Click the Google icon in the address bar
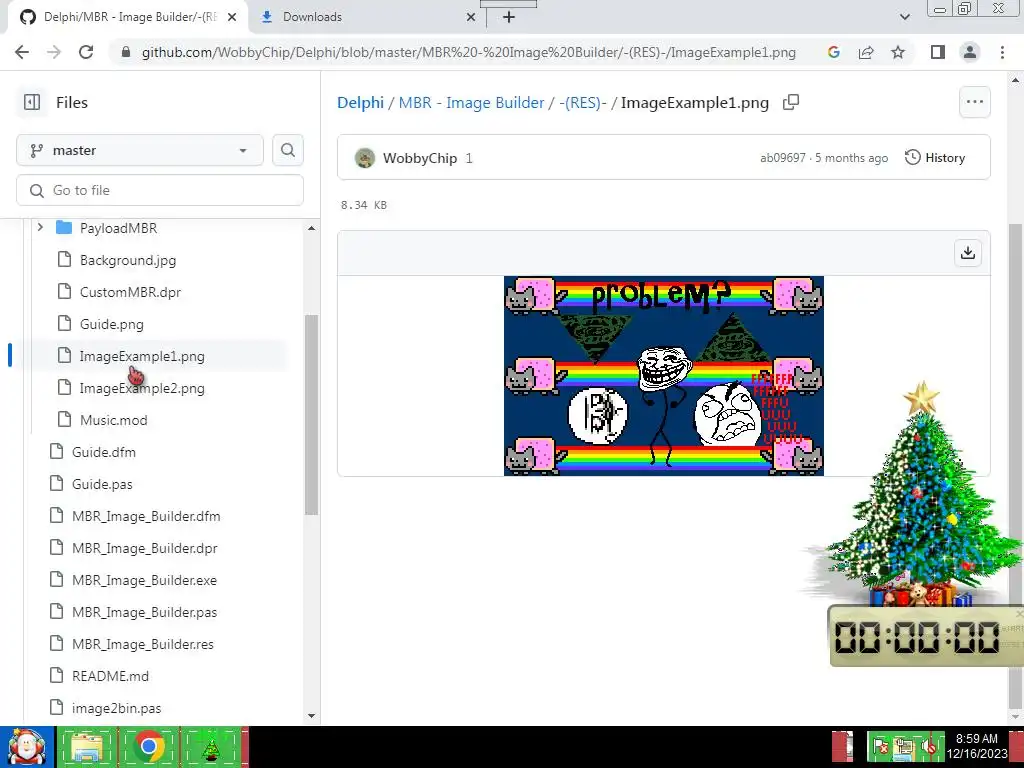1024x768 pixels. (x=834, y=52)
